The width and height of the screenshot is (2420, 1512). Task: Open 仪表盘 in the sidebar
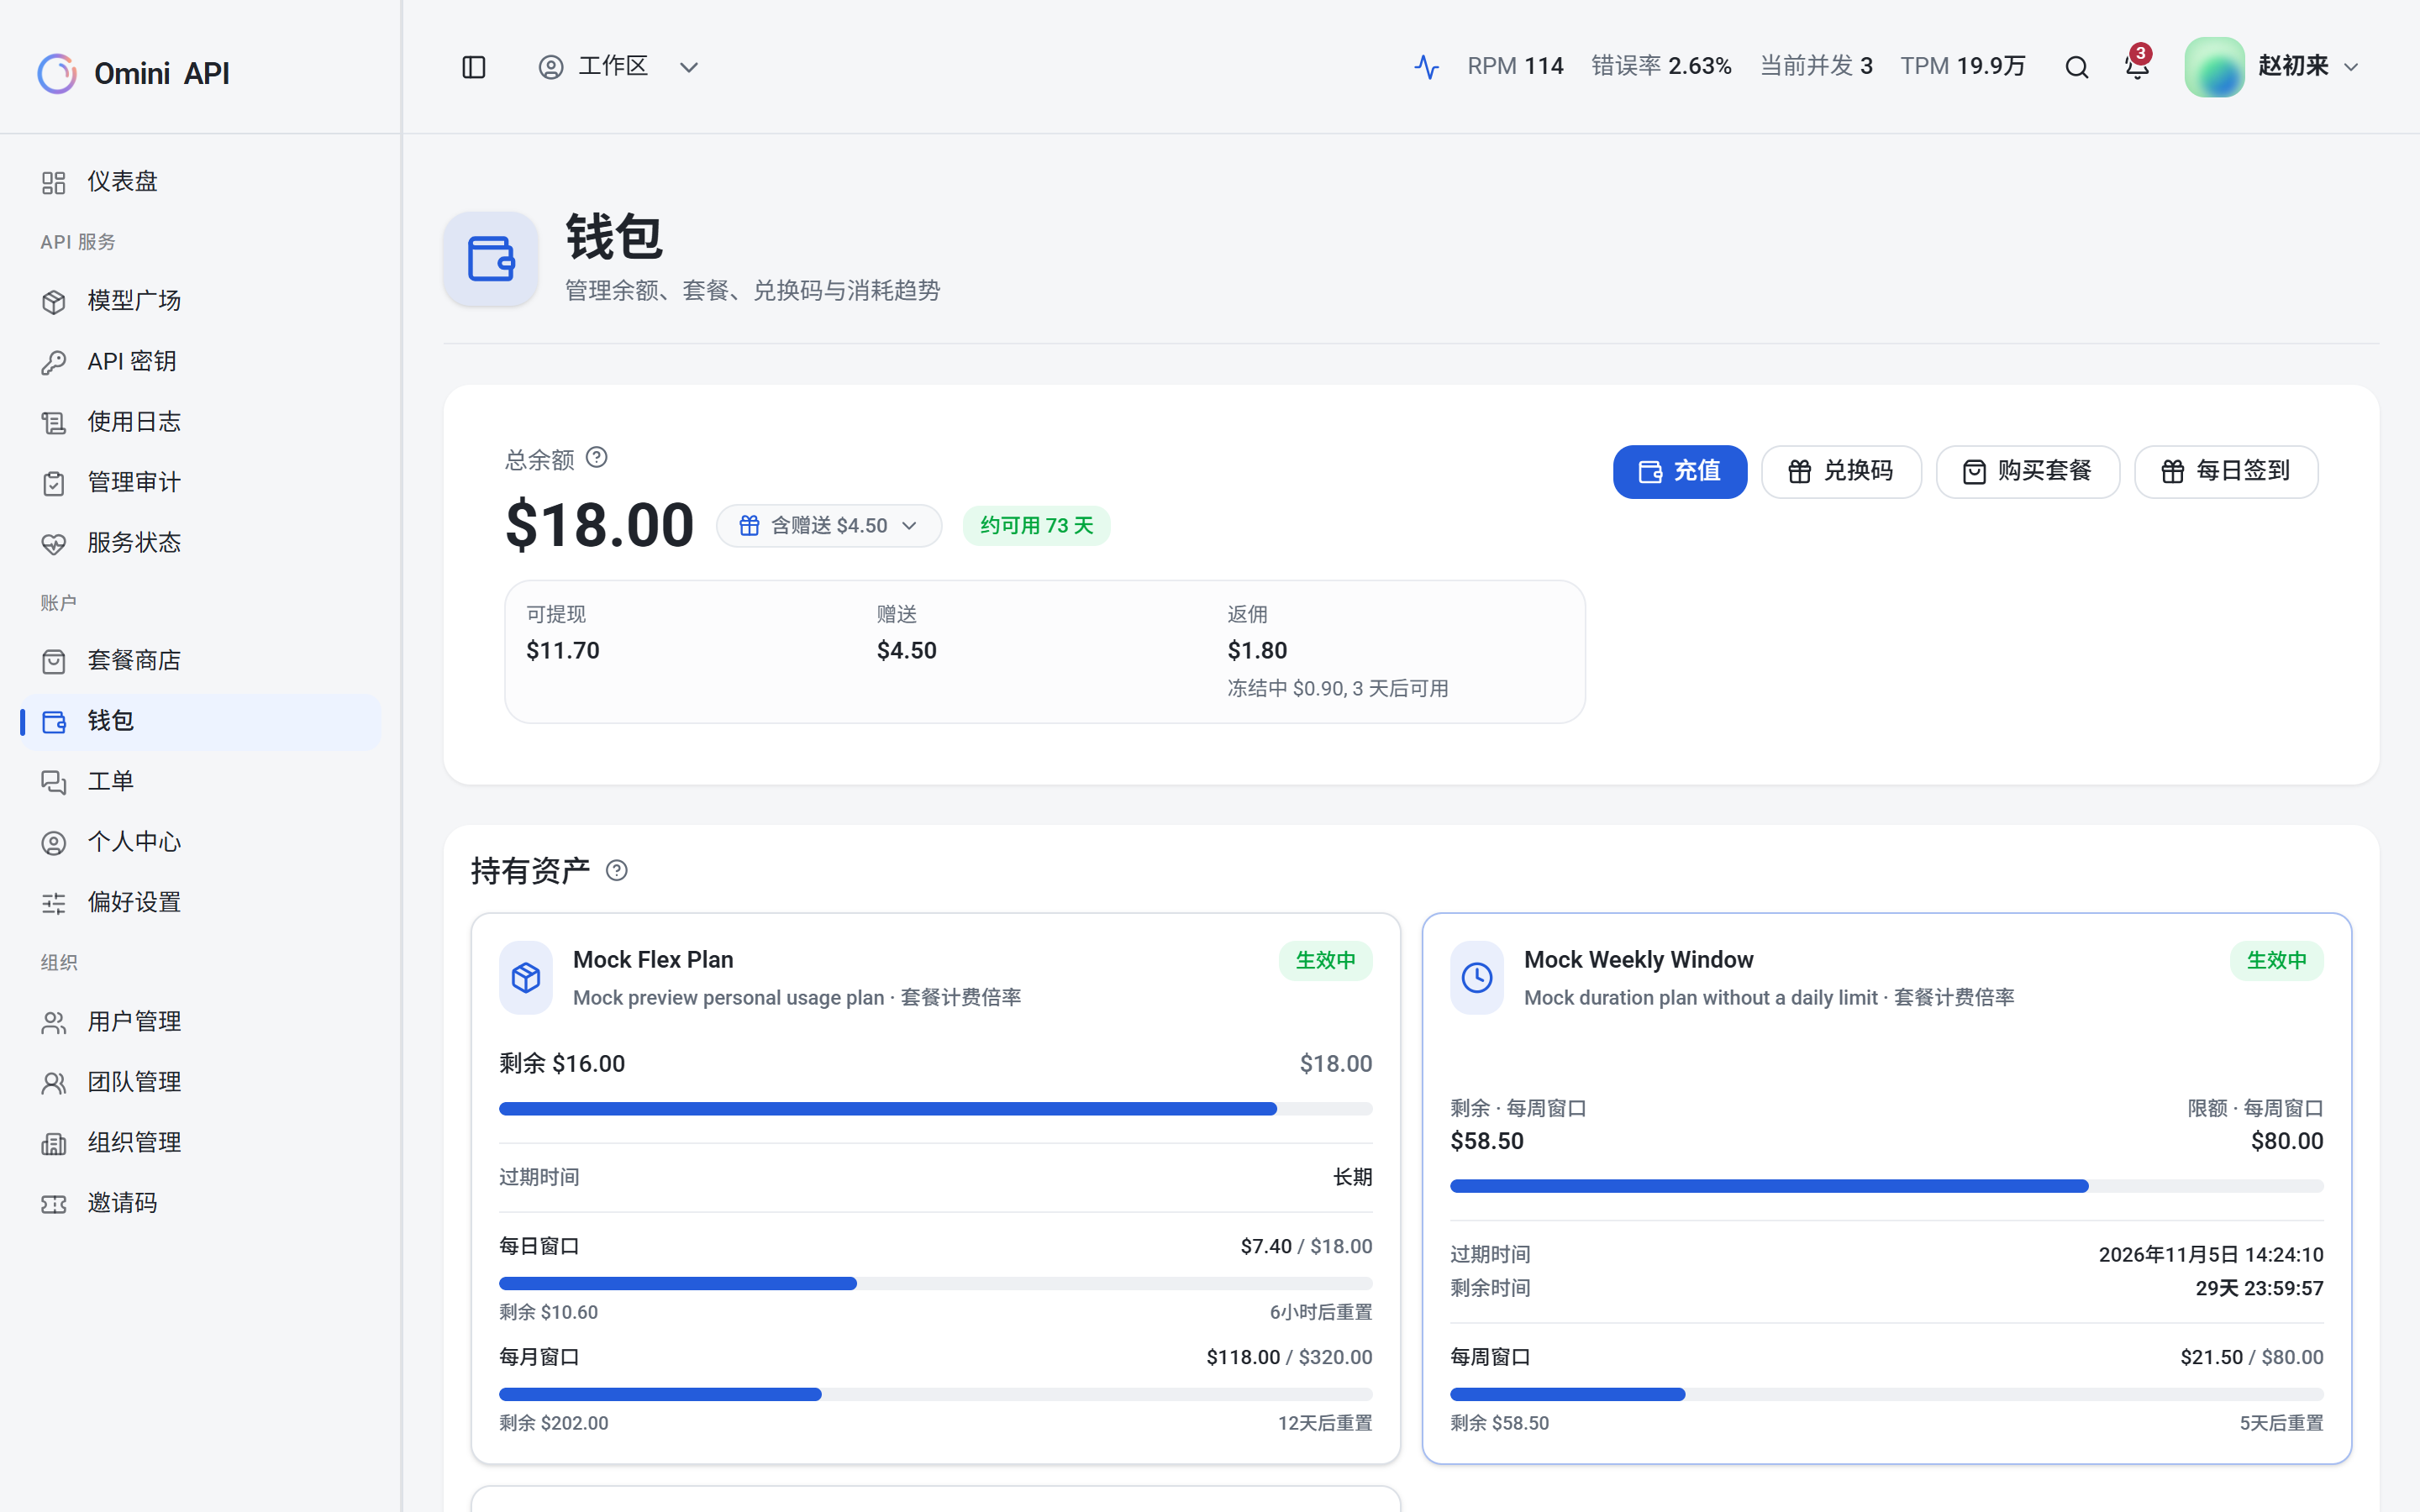coord(200,182)
